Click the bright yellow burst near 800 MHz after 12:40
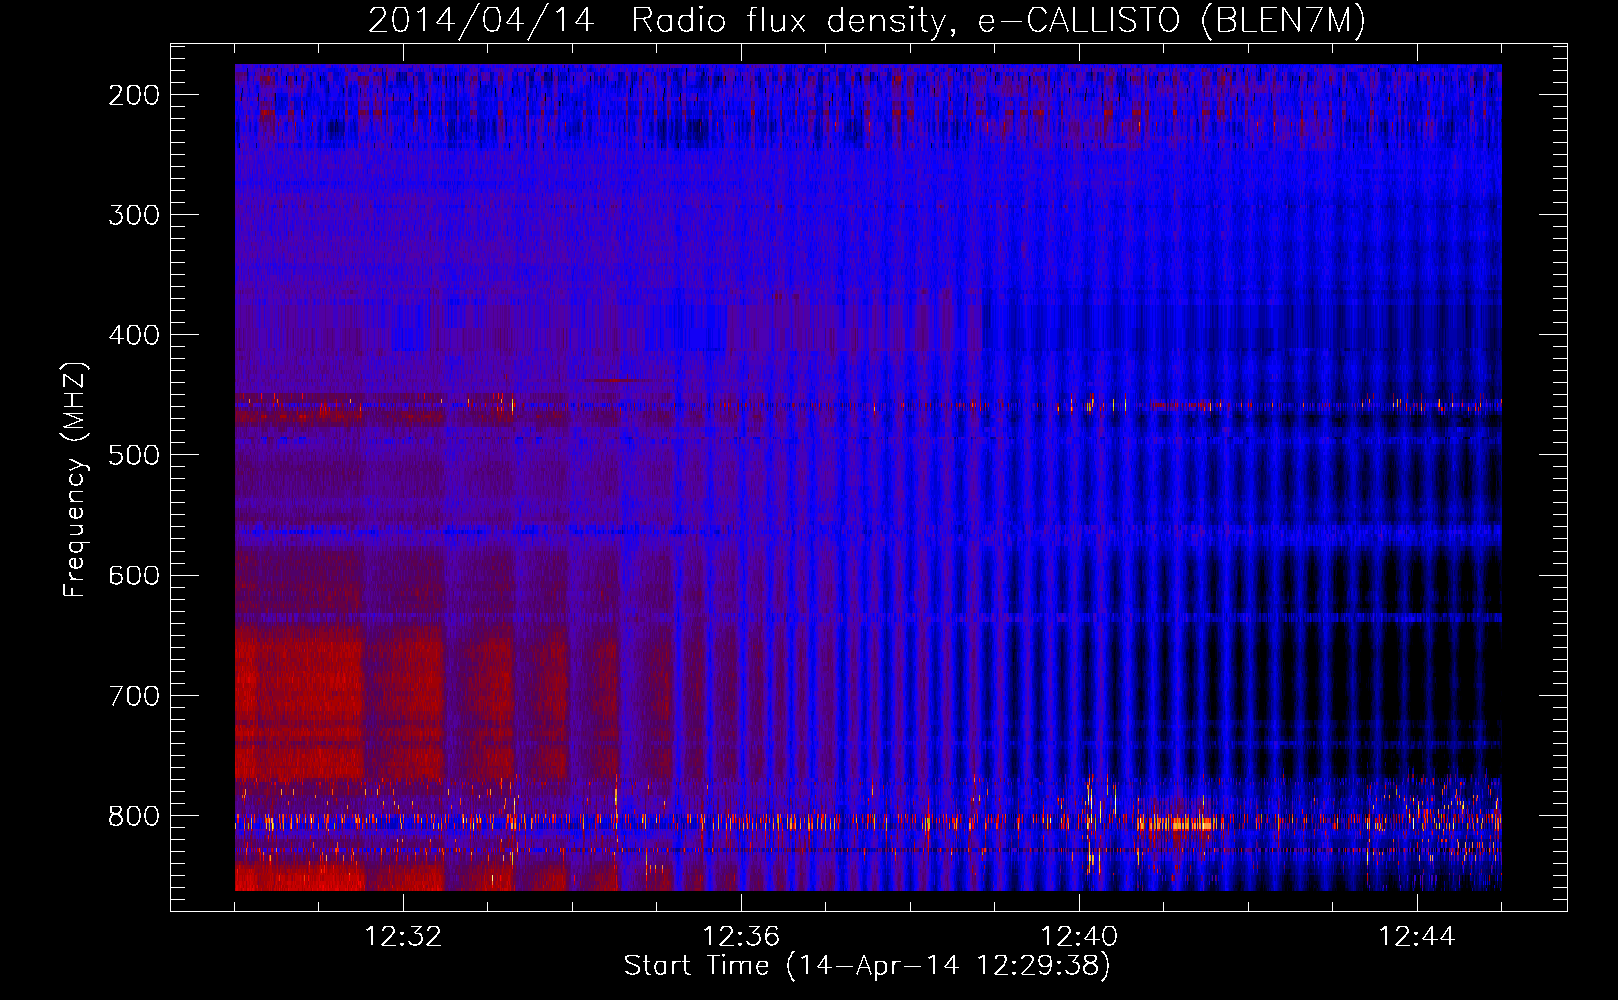Image resolution: width=1618 pixels, height=1000 pixels. pos(1180,824)
